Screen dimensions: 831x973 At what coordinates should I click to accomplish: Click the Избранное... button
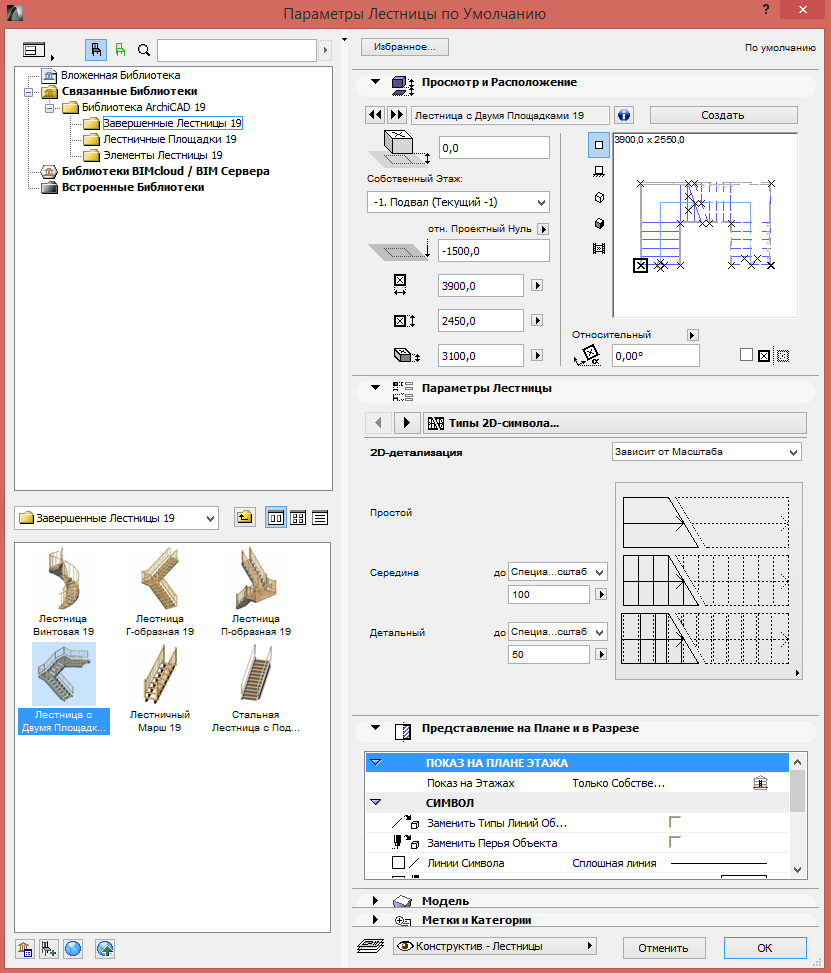405,47
